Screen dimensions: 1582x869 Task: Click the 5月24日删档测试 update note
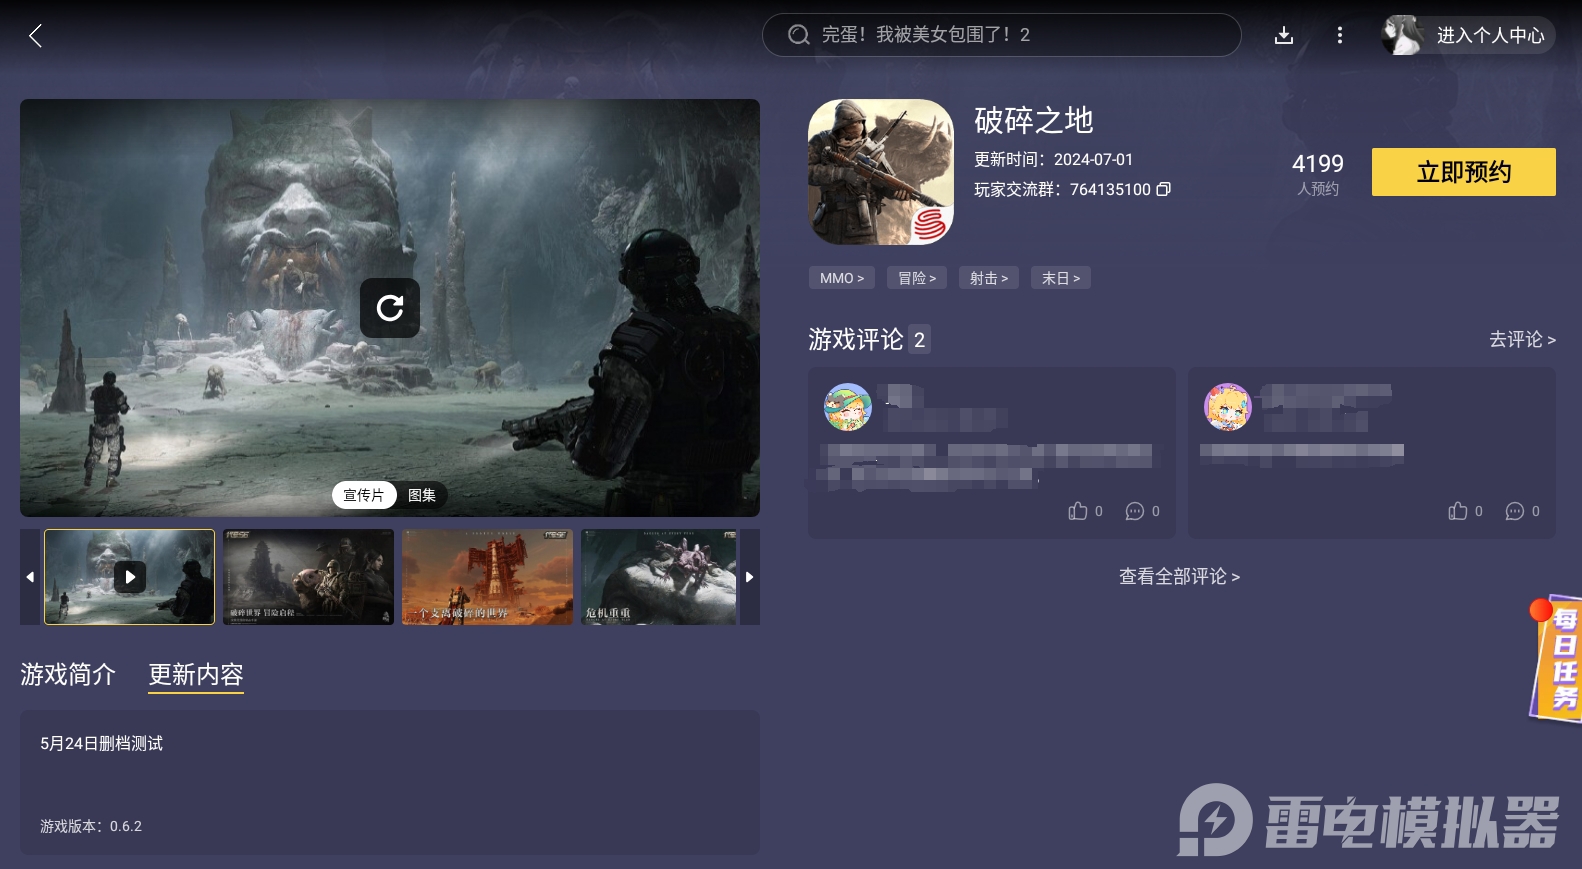(102, 744)
